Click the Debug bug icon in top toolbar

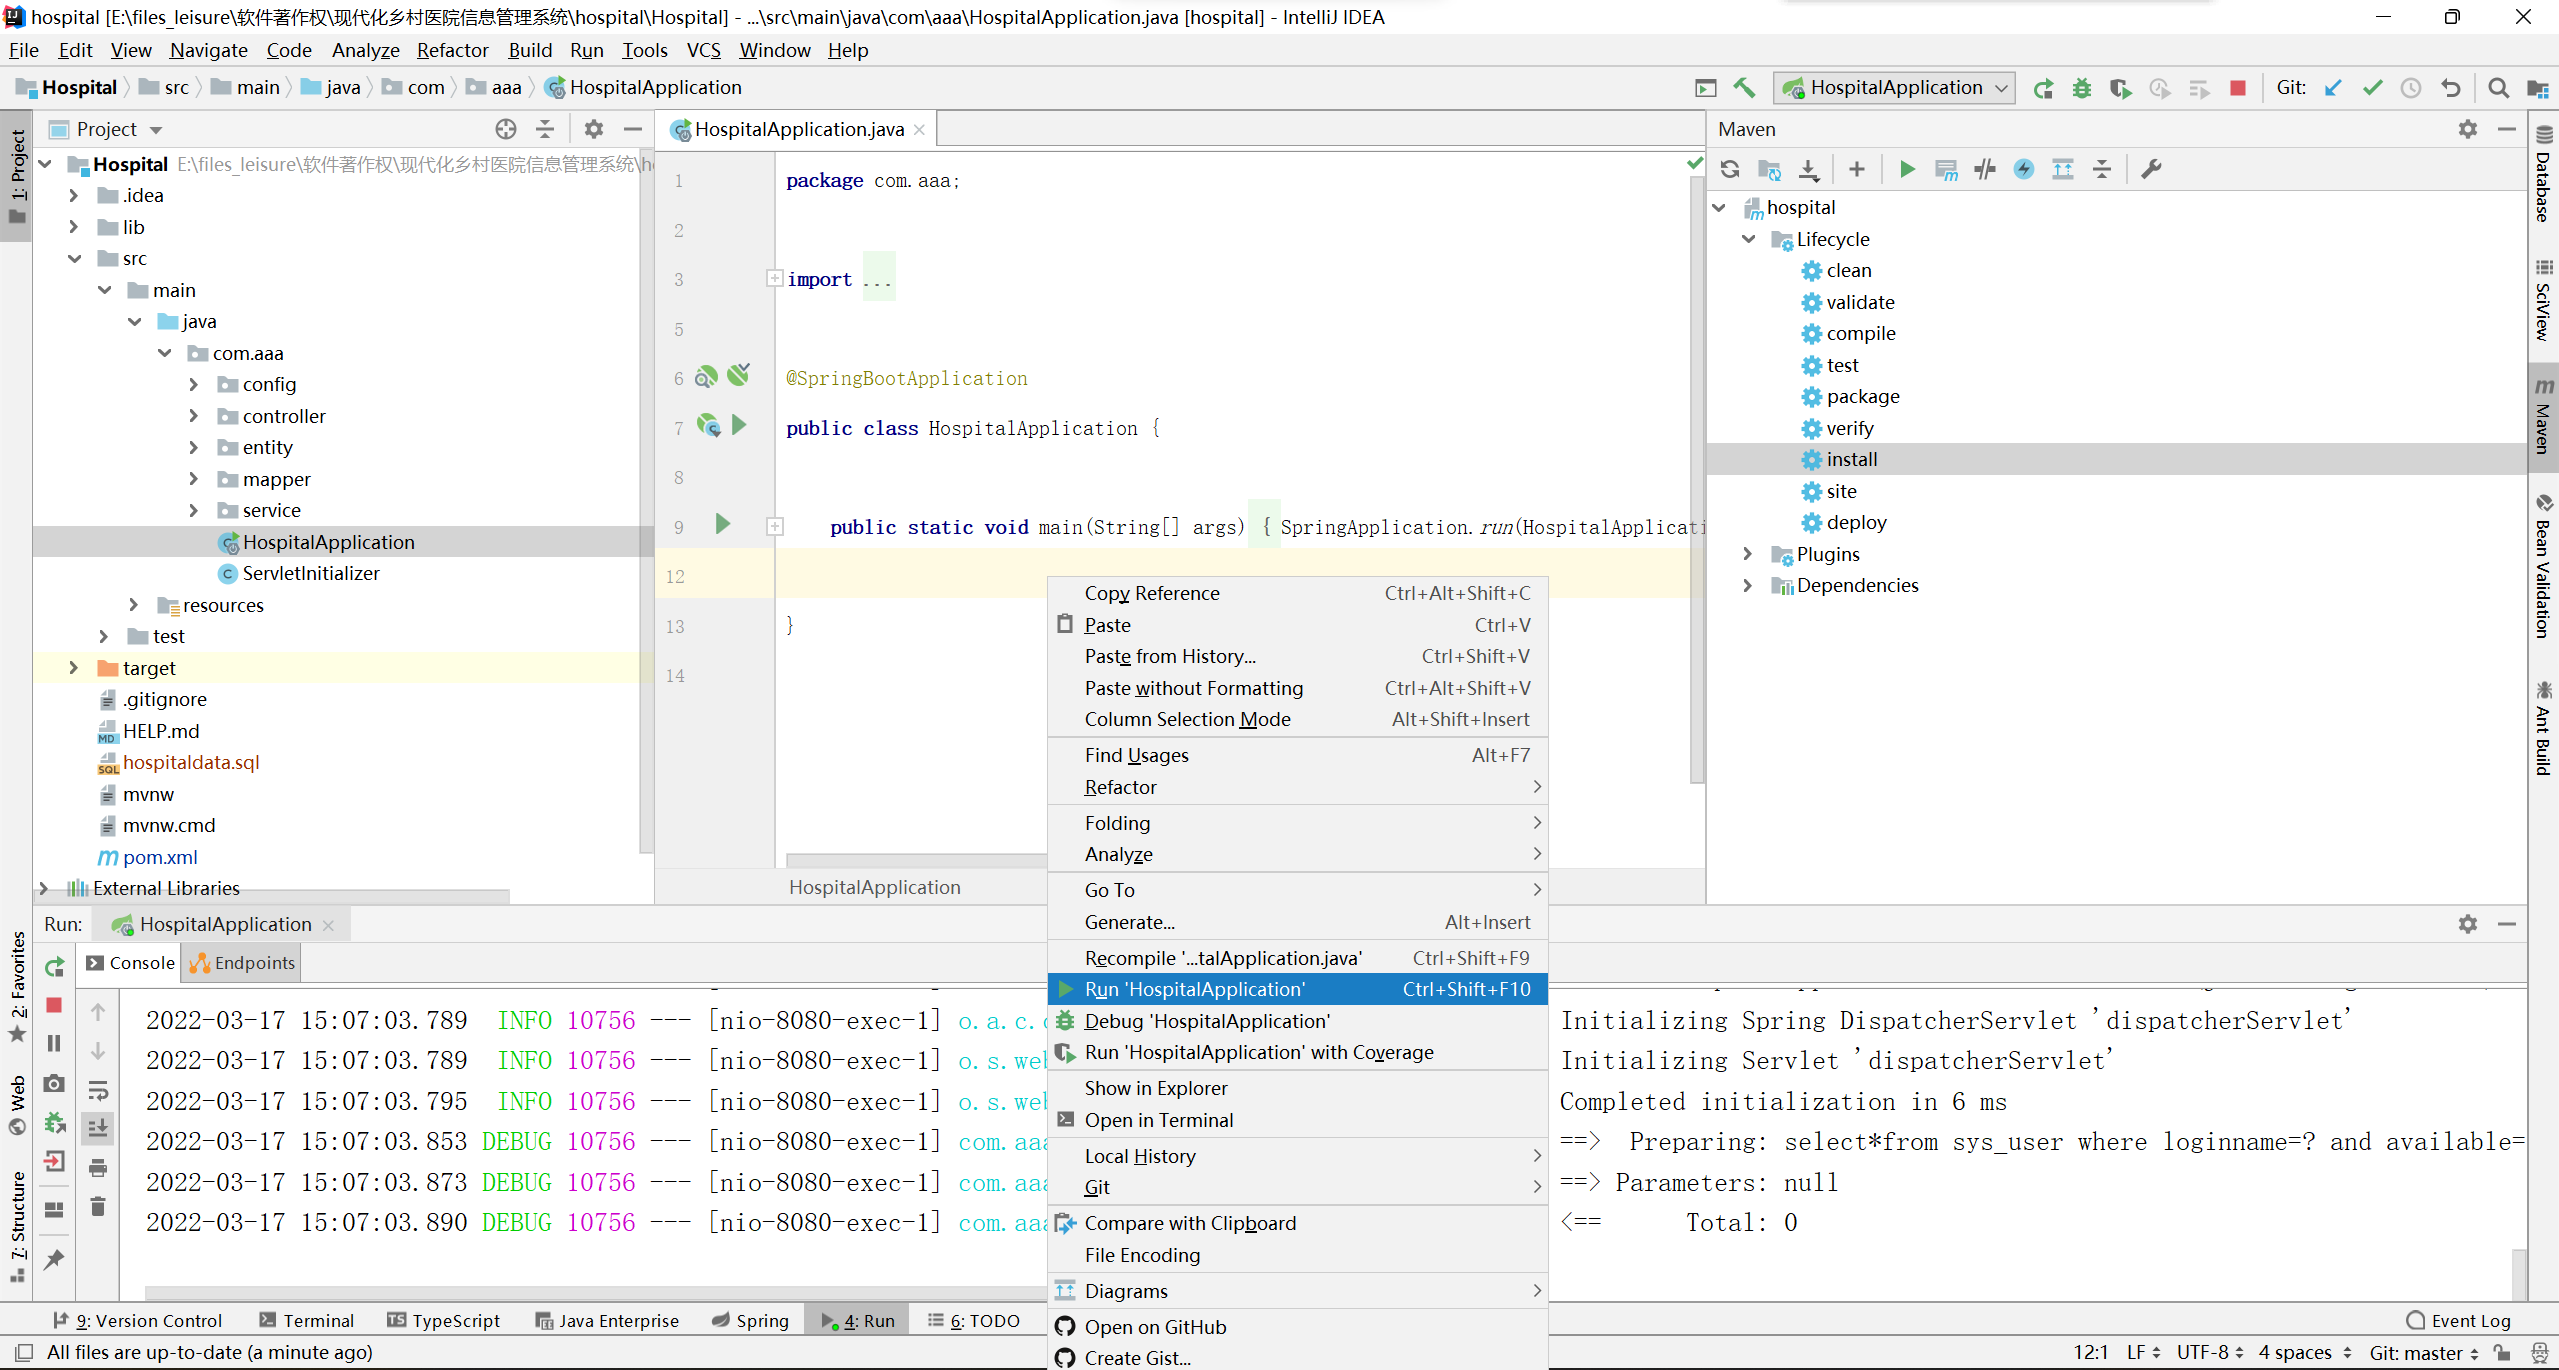pos(2082,88)
